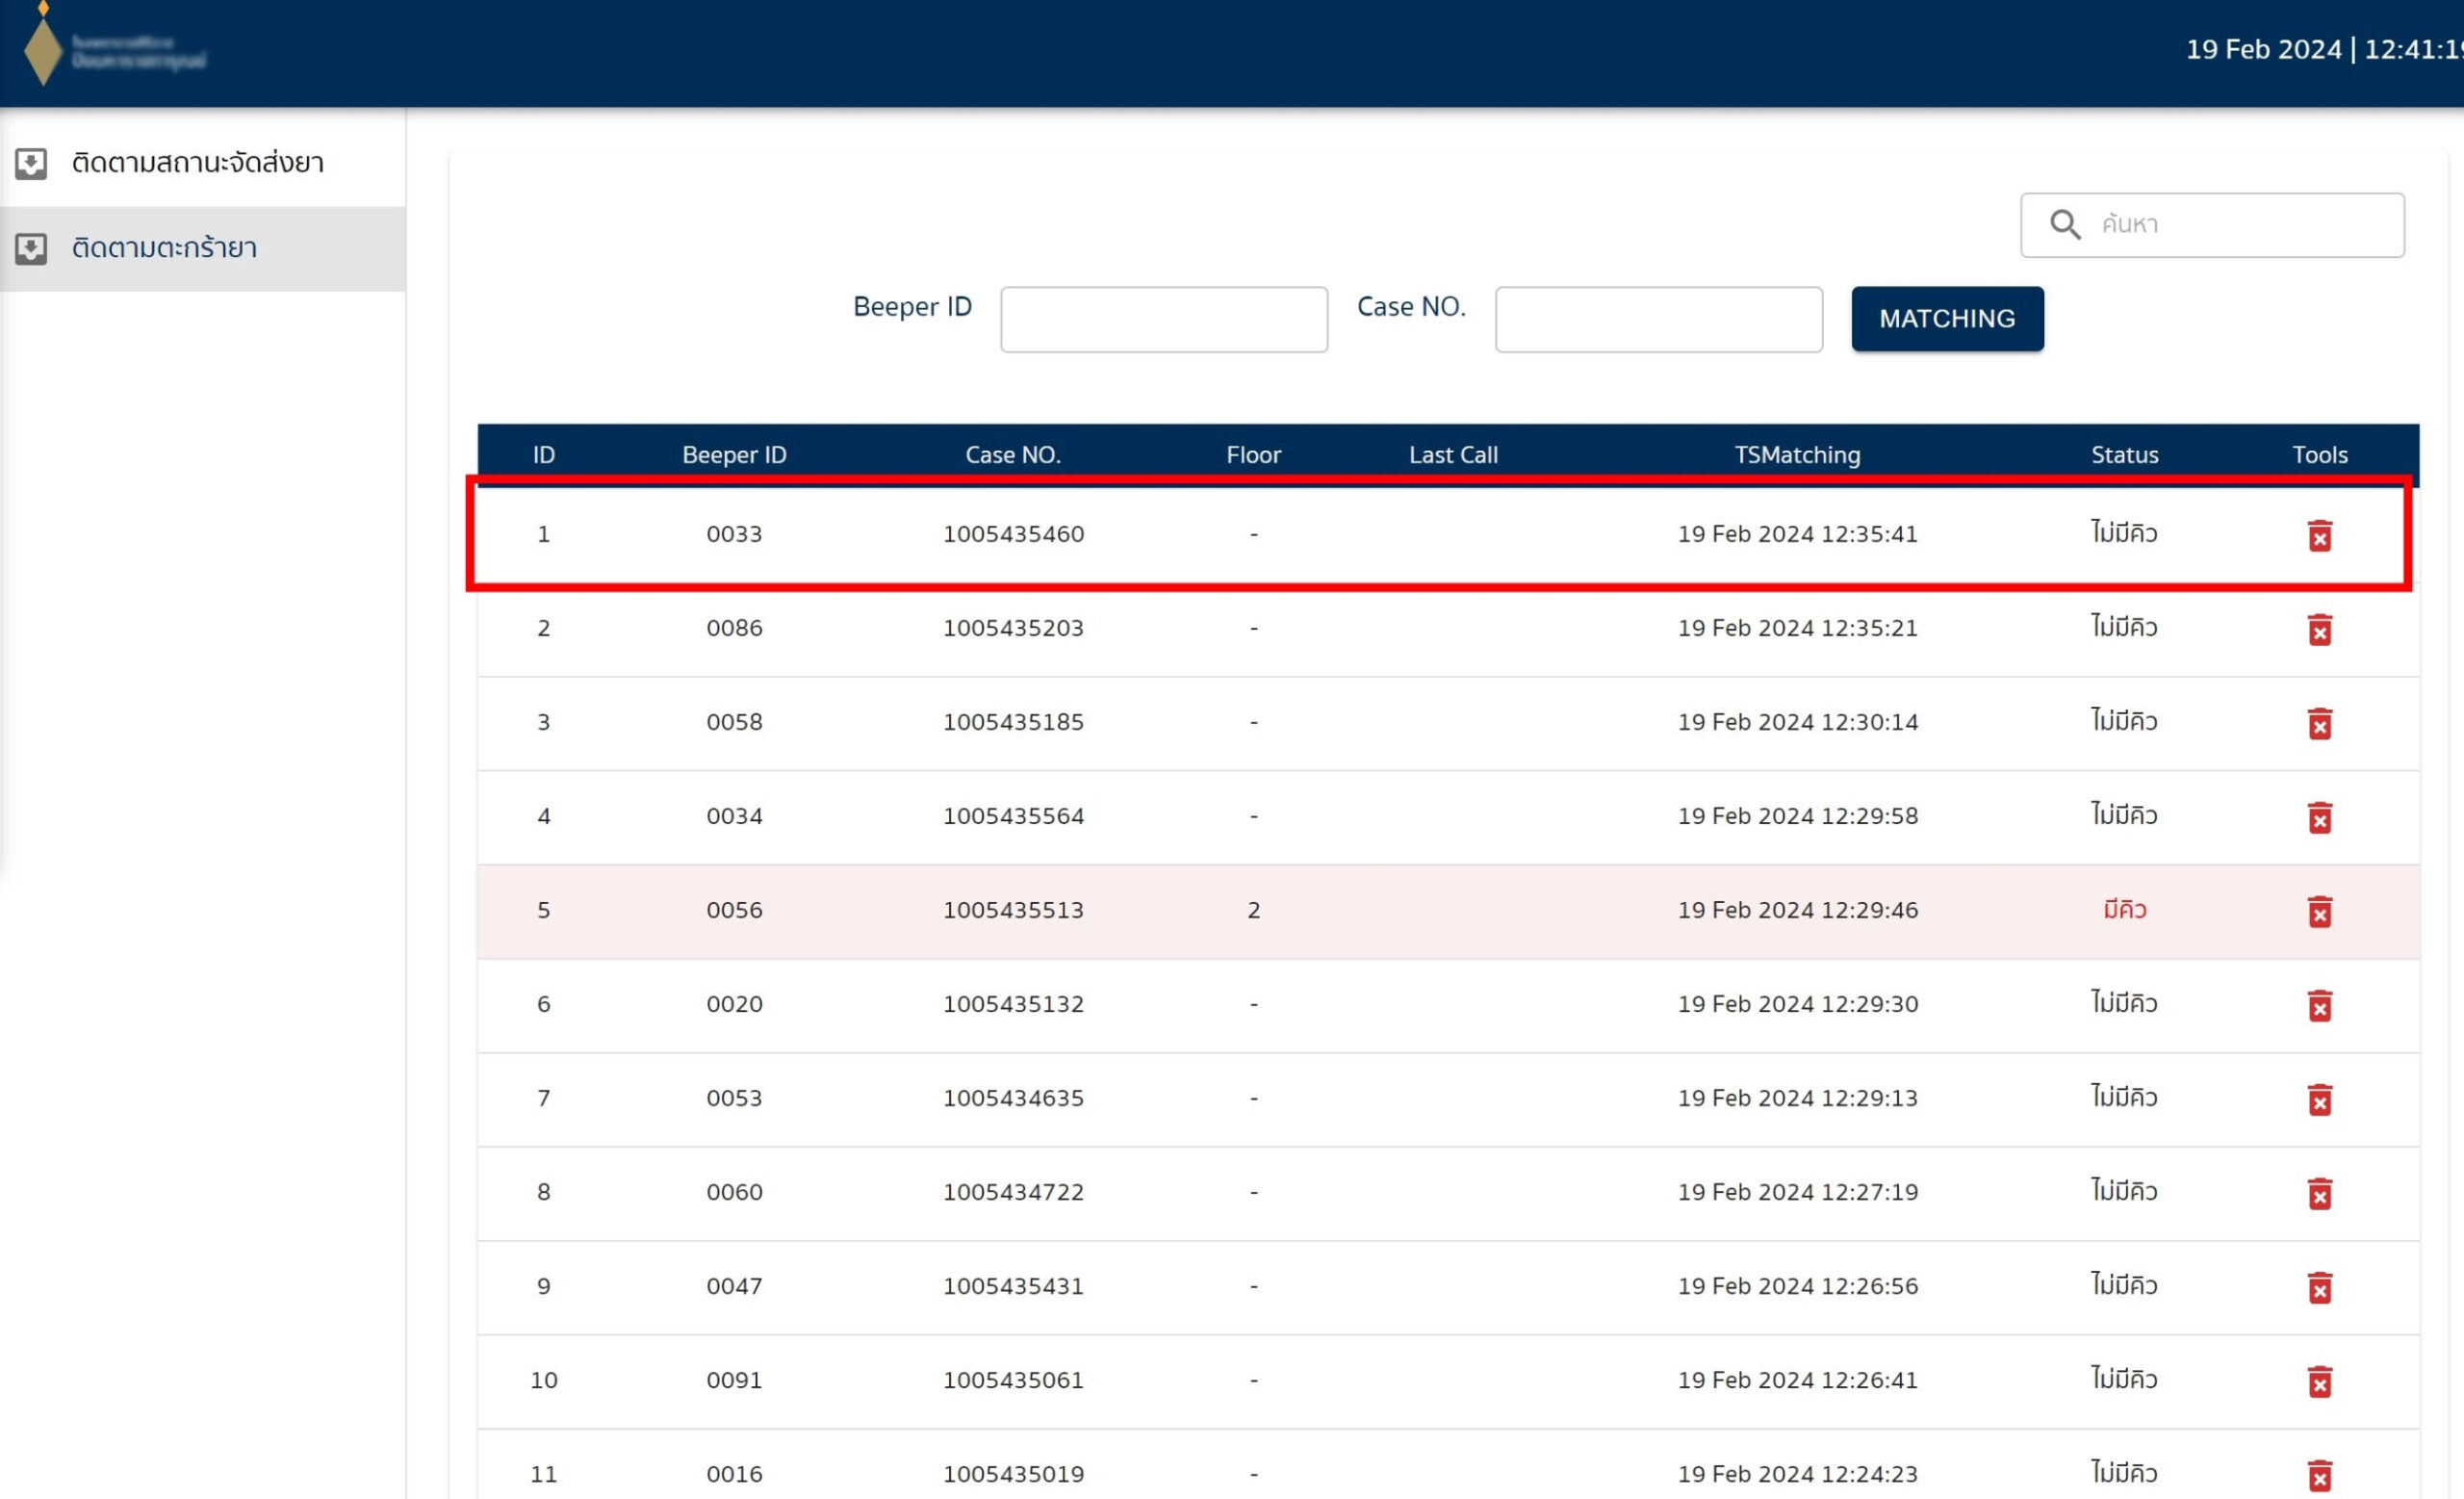Click the red มีคิว status text
This screenshot has width=2464, height=1499.
[x=2124, y=909]
